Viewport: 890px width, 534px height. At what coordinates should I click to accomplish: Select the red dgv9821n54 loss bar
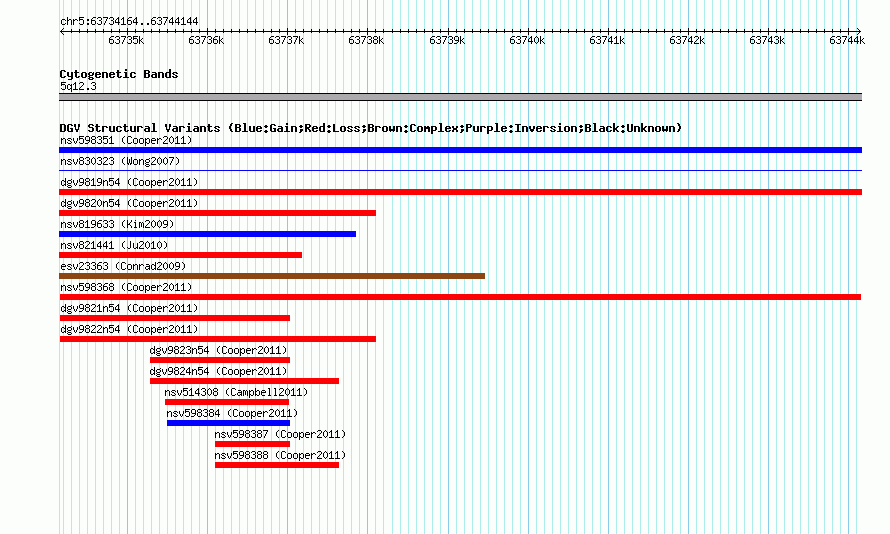(x=174, y=318)
